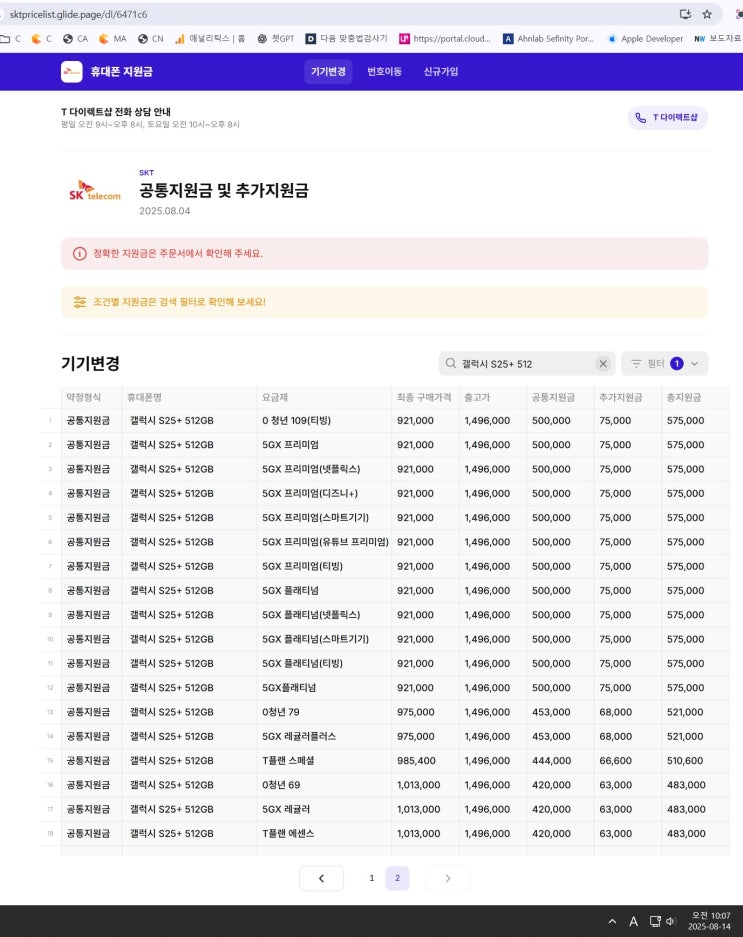Sort by 최종 구매가격 column header
Viewport: 743px width, 937px height.
(424, 397)
